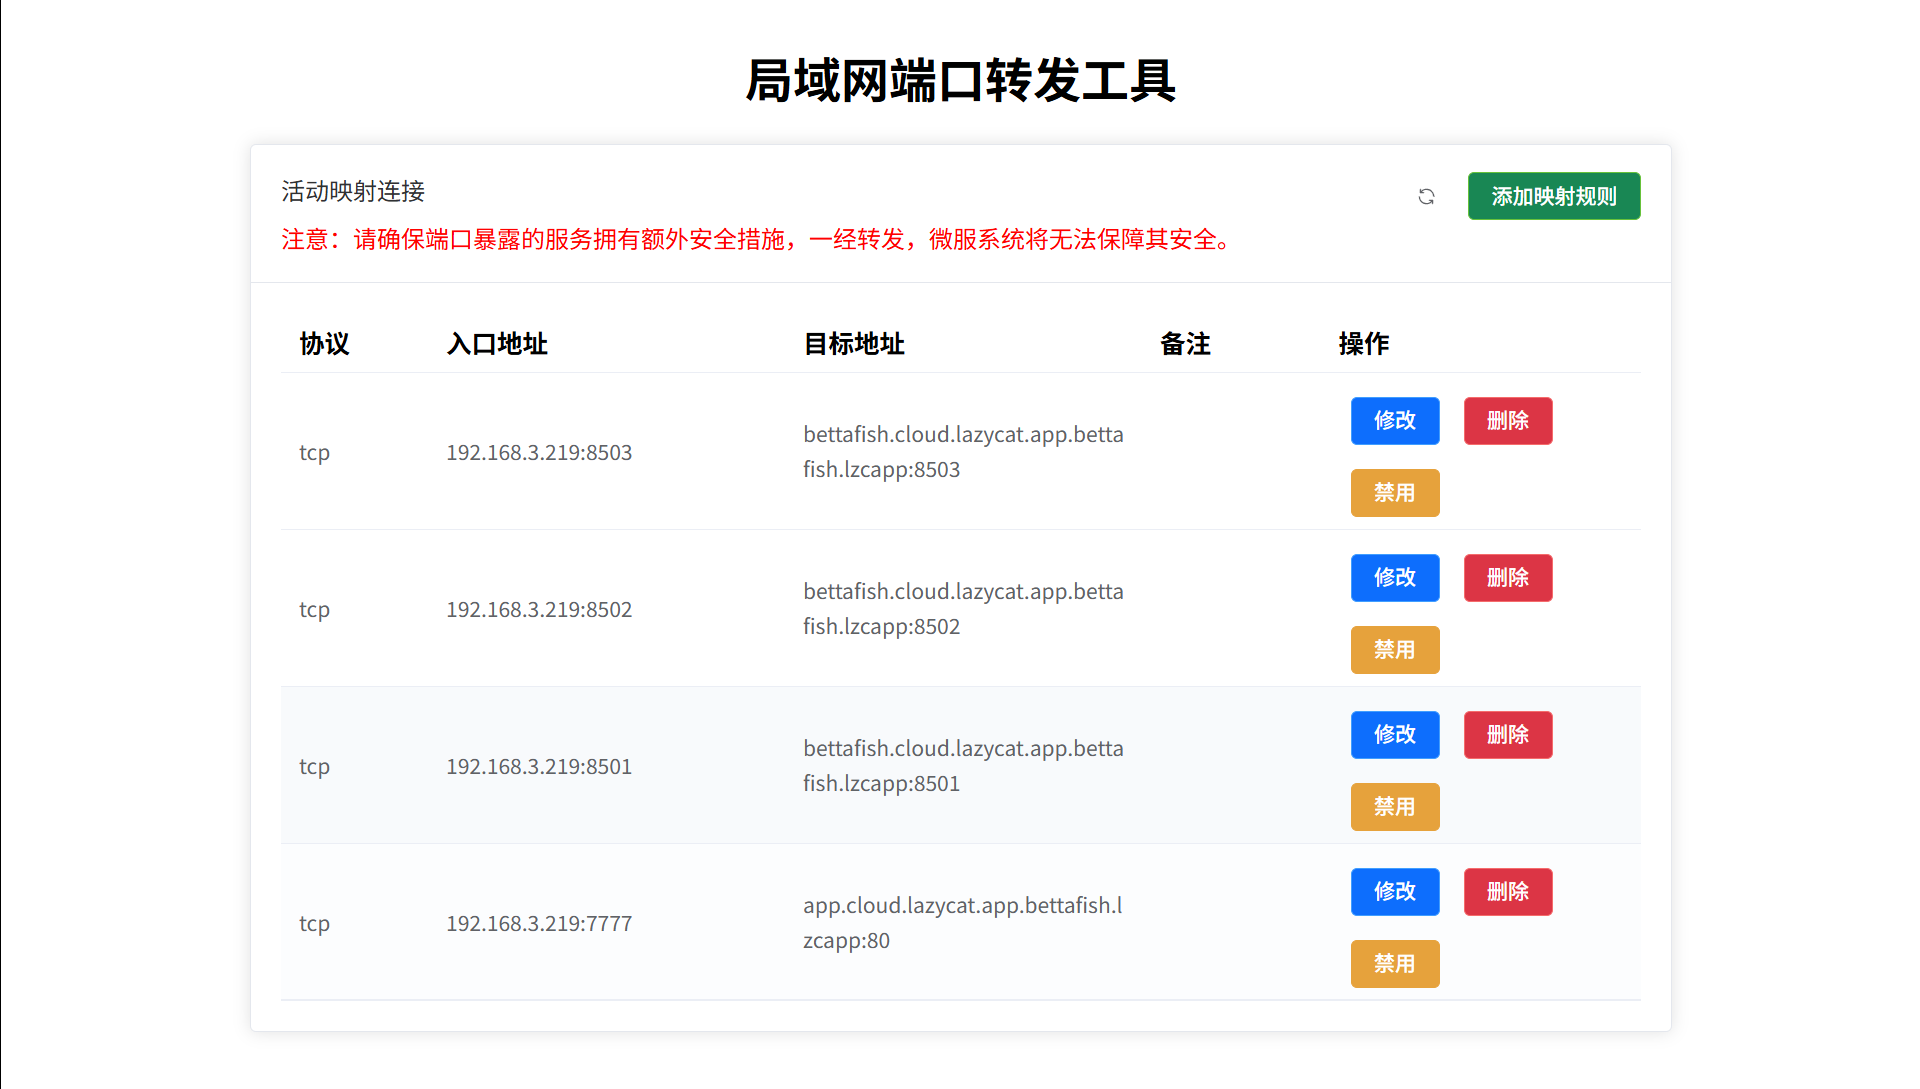Click 禁用 for the 8501 rule

tap(1395, 807)
